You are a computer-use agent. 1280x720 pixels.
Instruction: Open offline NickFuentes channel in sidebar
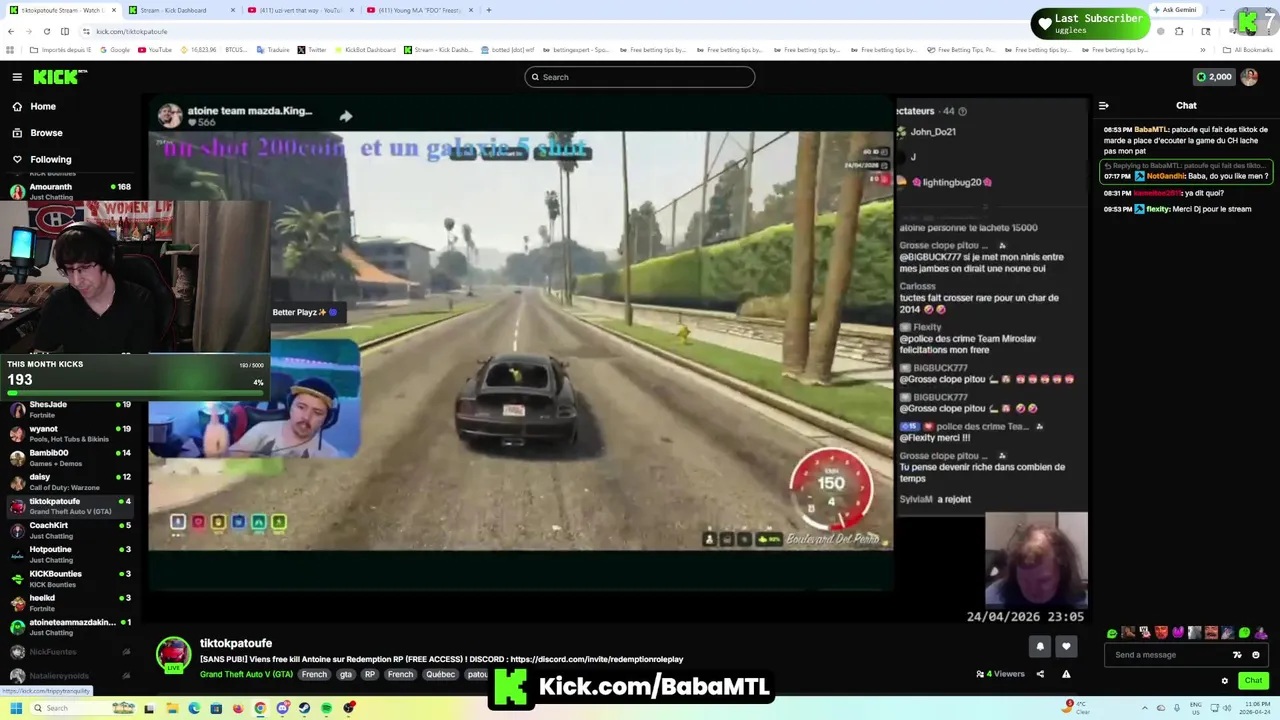coord(71,652)
